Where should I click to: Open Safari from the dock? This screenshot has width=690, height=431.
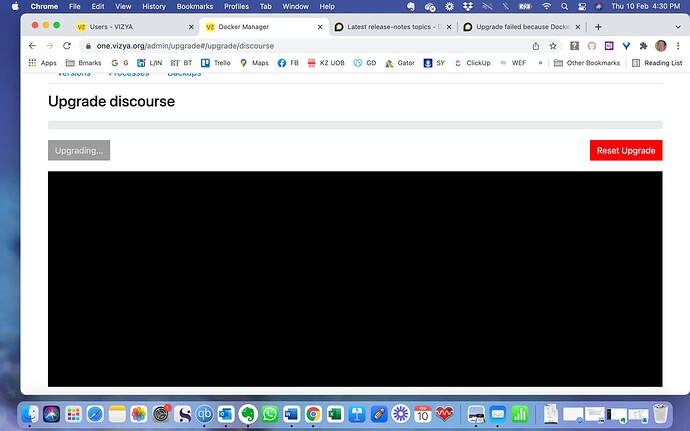point(95,414)
